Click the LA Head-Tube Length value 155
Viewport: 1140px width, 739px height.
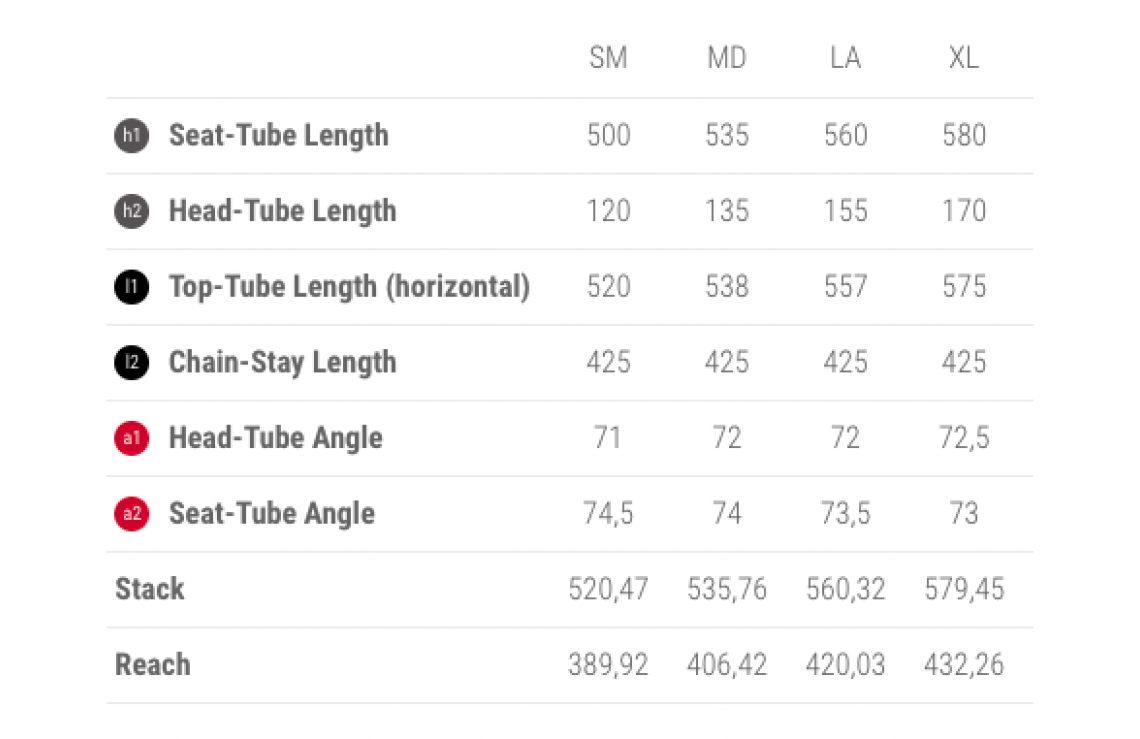pyautogui.click(x=845, y=211)
